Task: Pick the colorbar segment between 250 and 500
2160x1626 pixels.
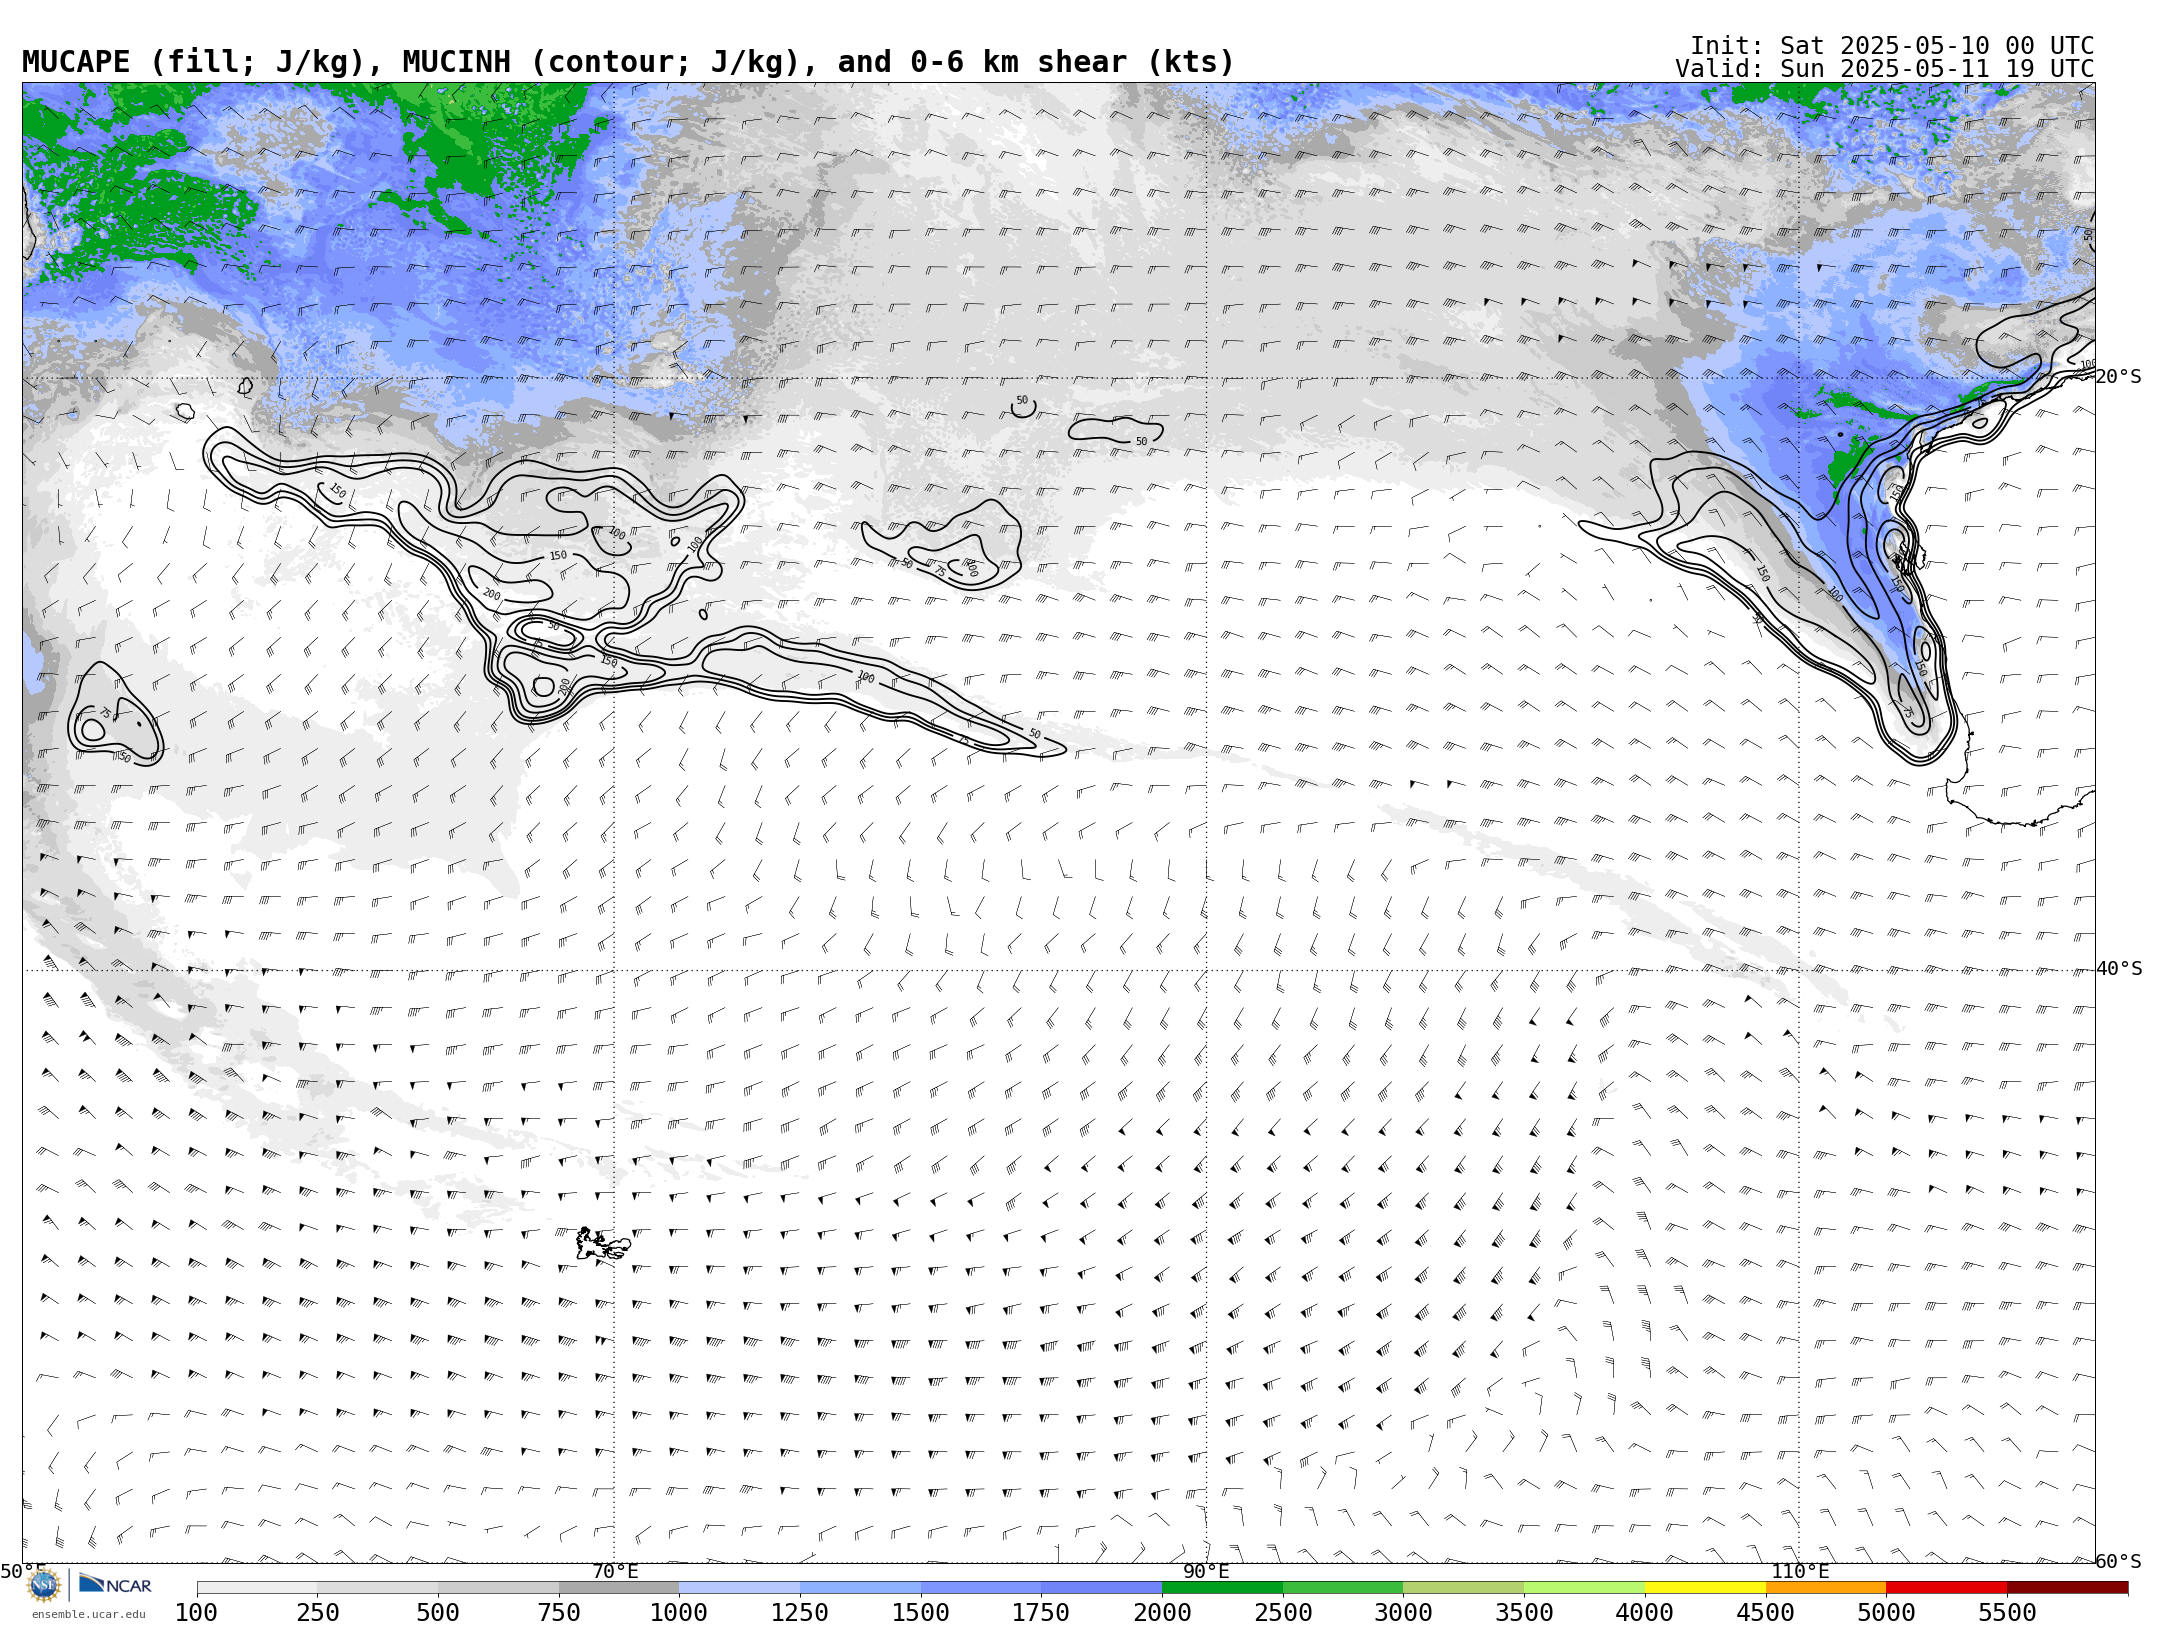Action: (x=378, y=1588)
